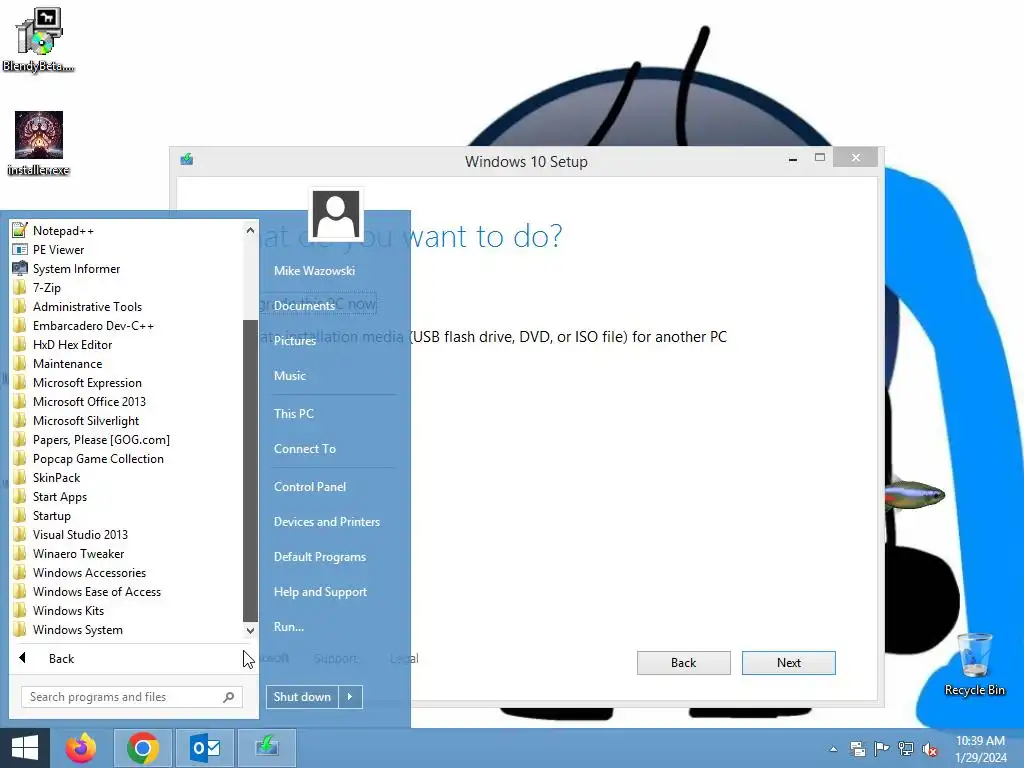Click the Windows 10 Setup title icon
The height and width of the screenshot is (768, 1024).
pyautogui.click(x=187, y=159)
